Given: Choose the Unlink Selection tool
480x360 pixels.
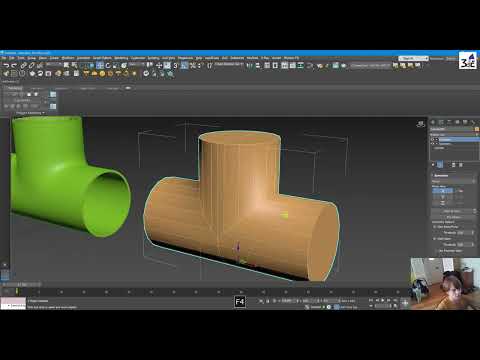Looking at the screenshot, I should click(31, 65).
